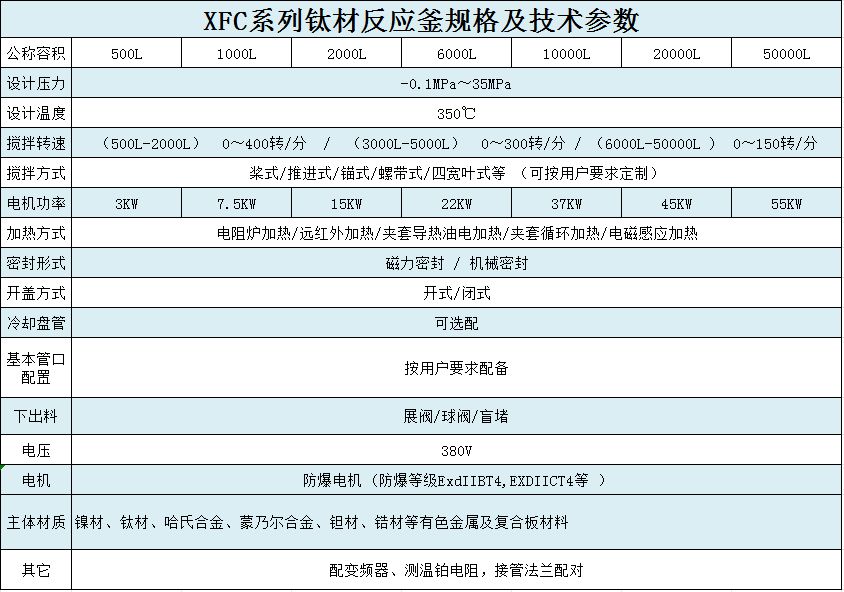This screenshot has width=844, height=592.
Task: Select the 磁力密封 / 机械密封 cell
Action: (456, 264)
